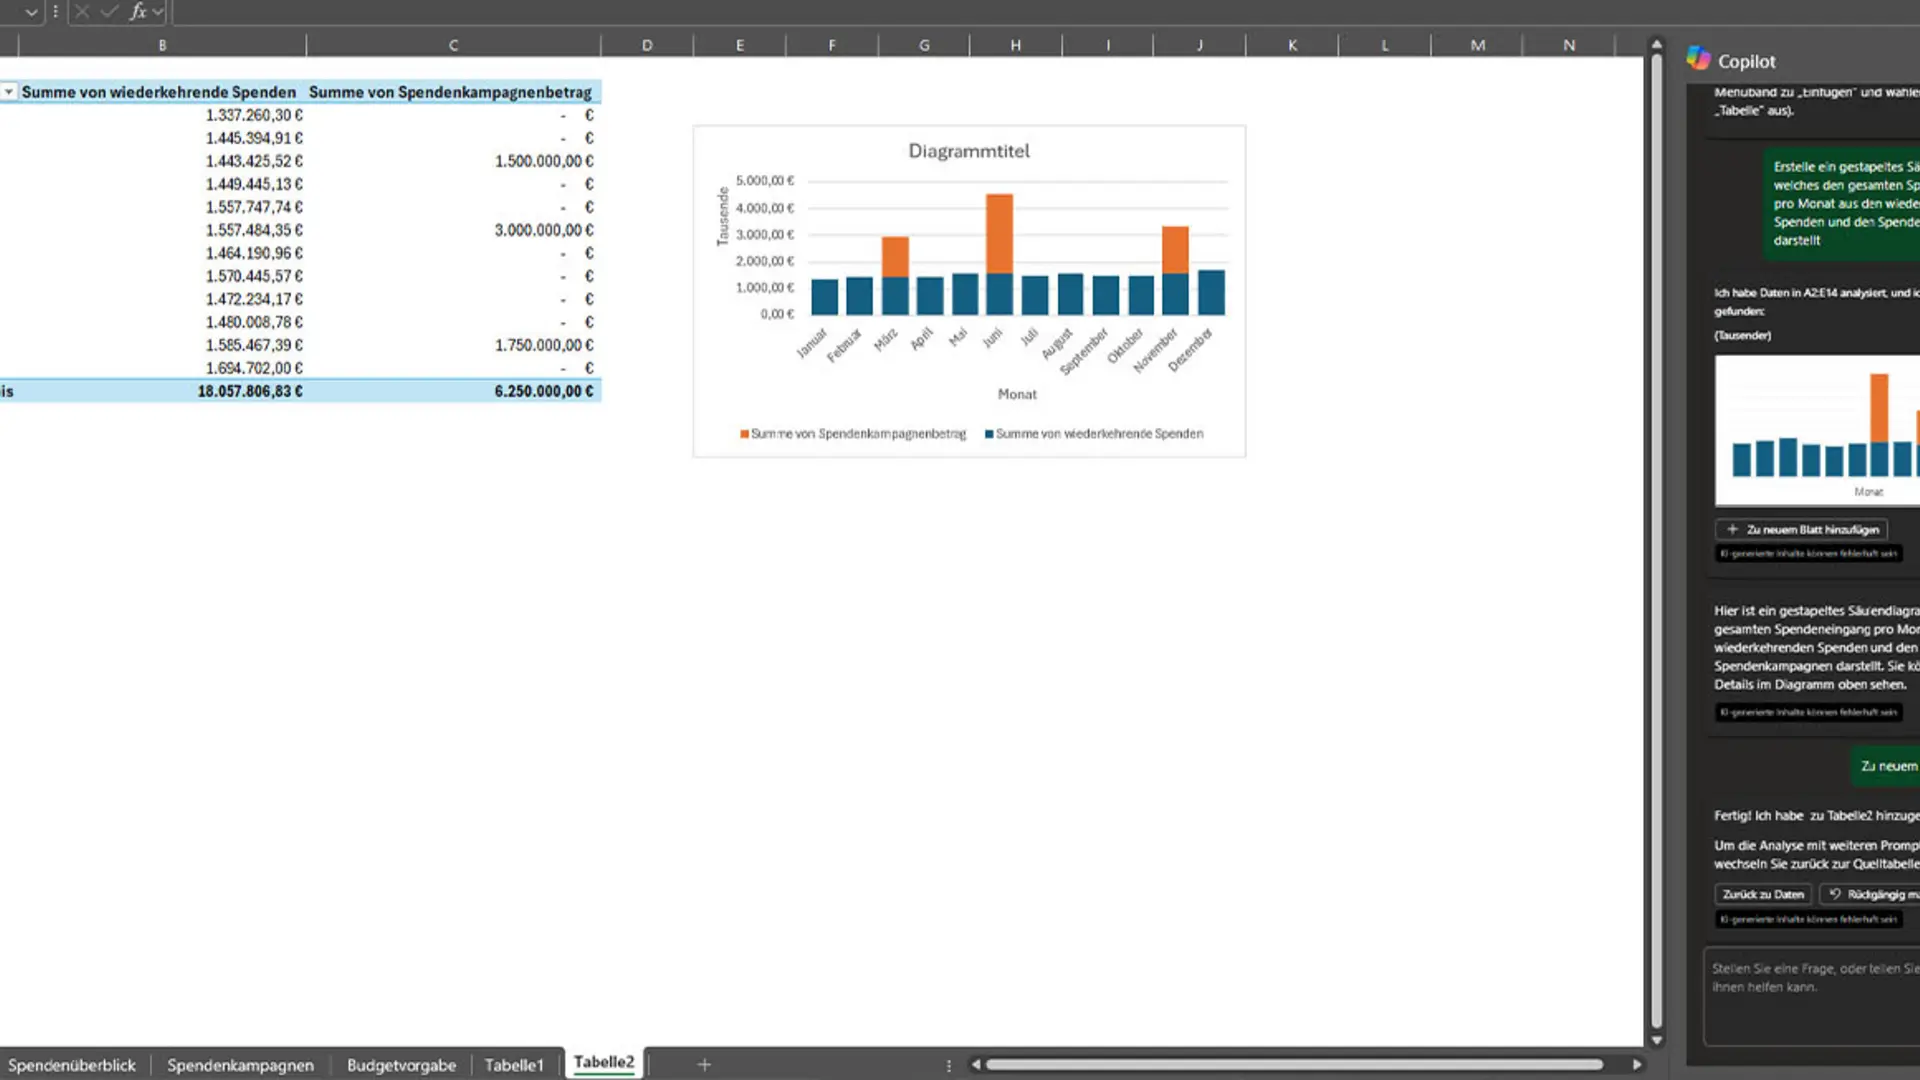
Task: Select cell with 1.445.394,91 €
Action: coord(254,138)
